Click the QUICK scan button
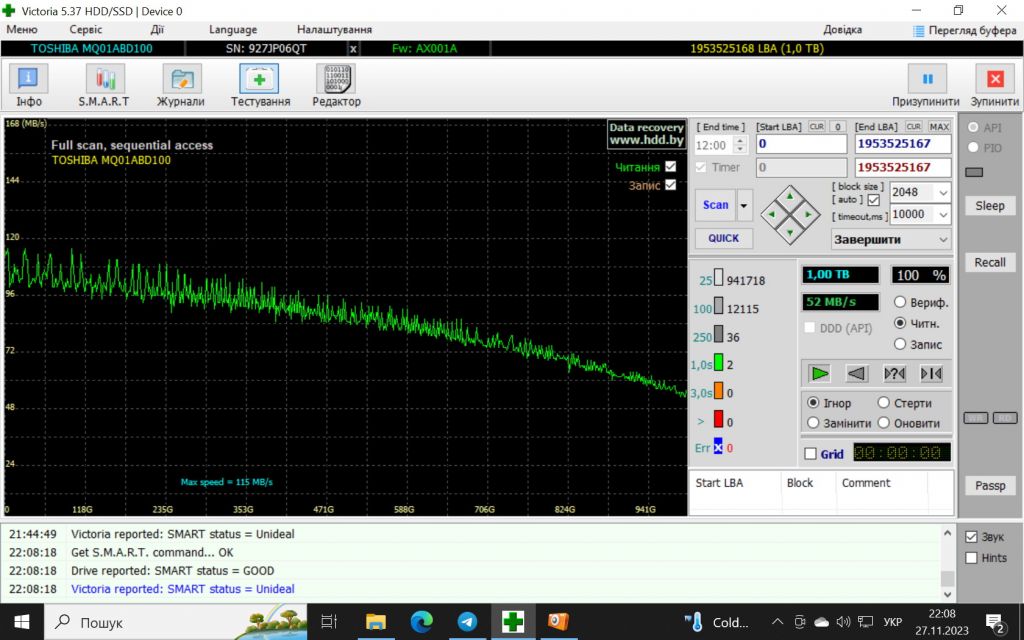Viewport: 1024px width, 640px height. (x=724, y=238)
